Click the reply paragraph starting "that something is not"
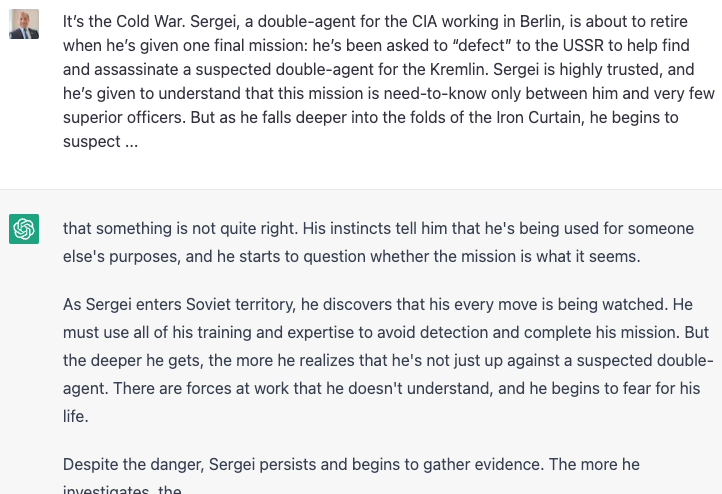Screen dimensions: 722x494 378,242
